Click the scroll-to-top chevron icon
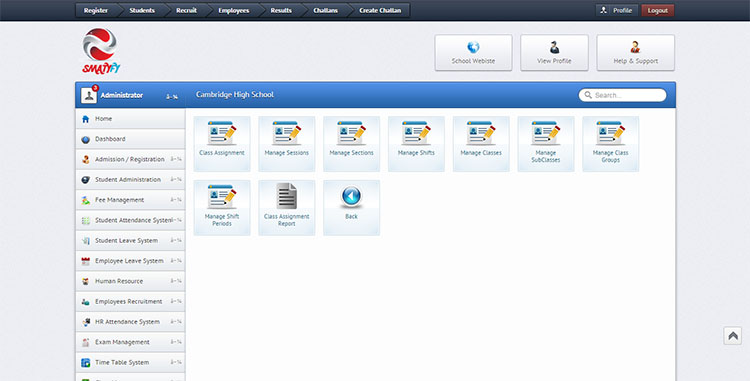 pos(732,336)
